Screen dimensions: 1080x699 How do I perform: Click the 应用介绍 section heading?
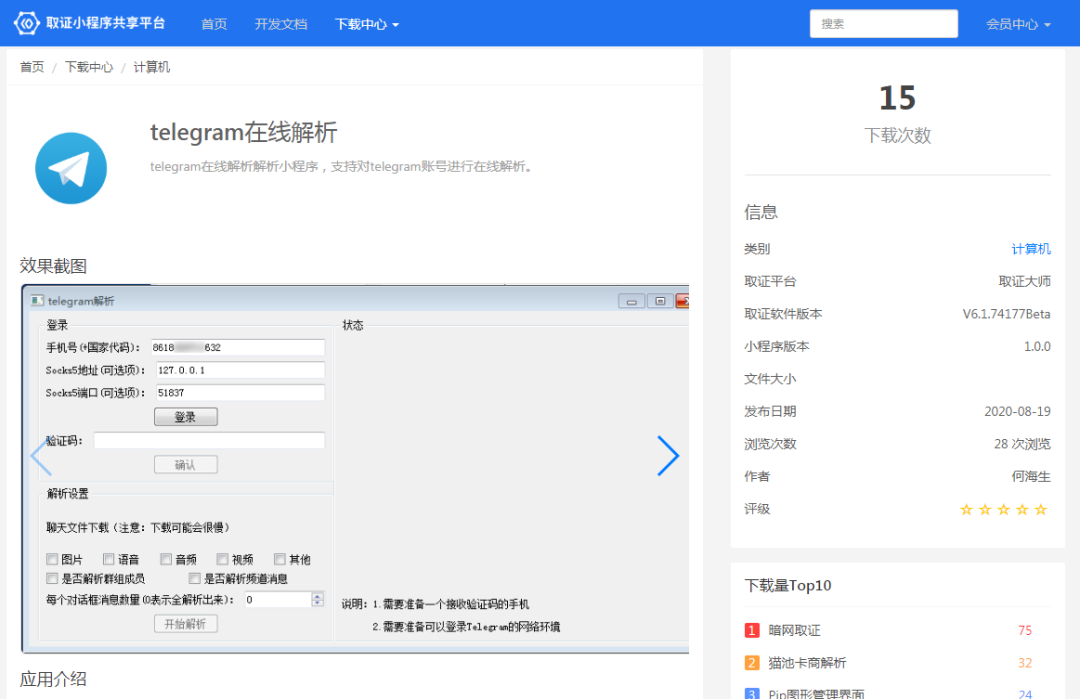pos(53,679)
